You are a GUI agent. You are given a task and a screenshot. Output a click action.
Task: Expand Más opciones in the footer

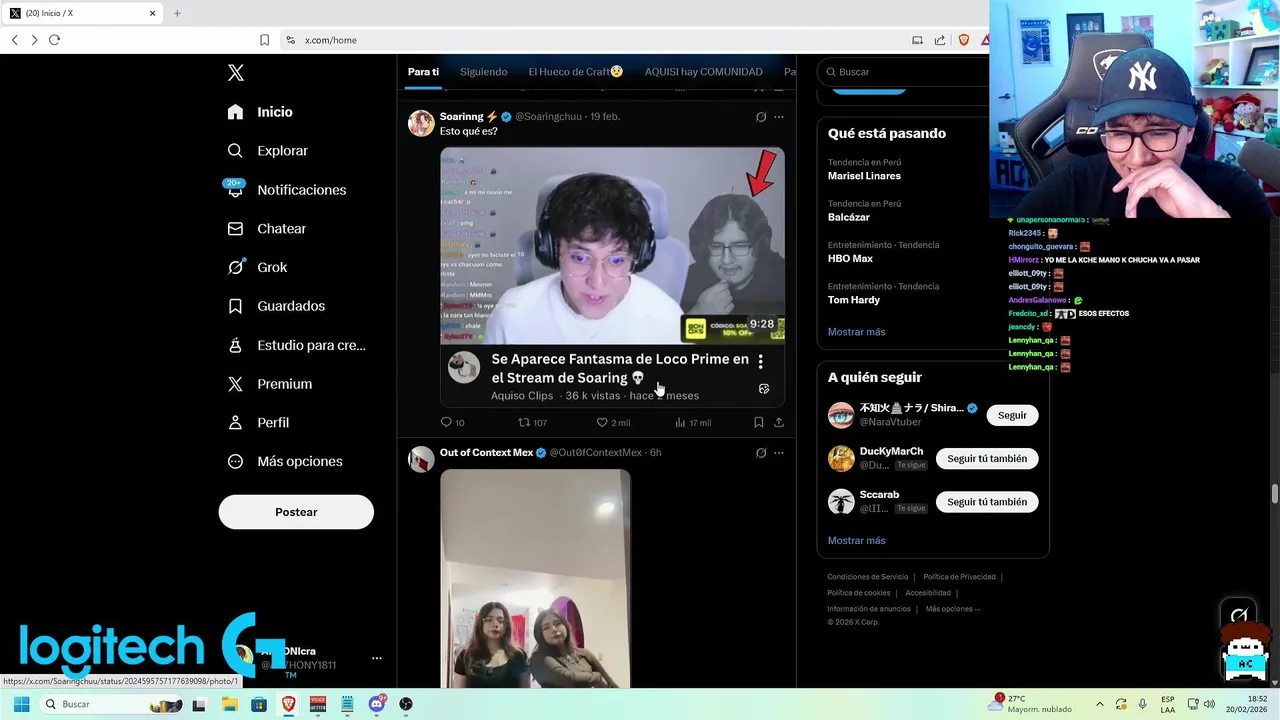tap(953, 609)
